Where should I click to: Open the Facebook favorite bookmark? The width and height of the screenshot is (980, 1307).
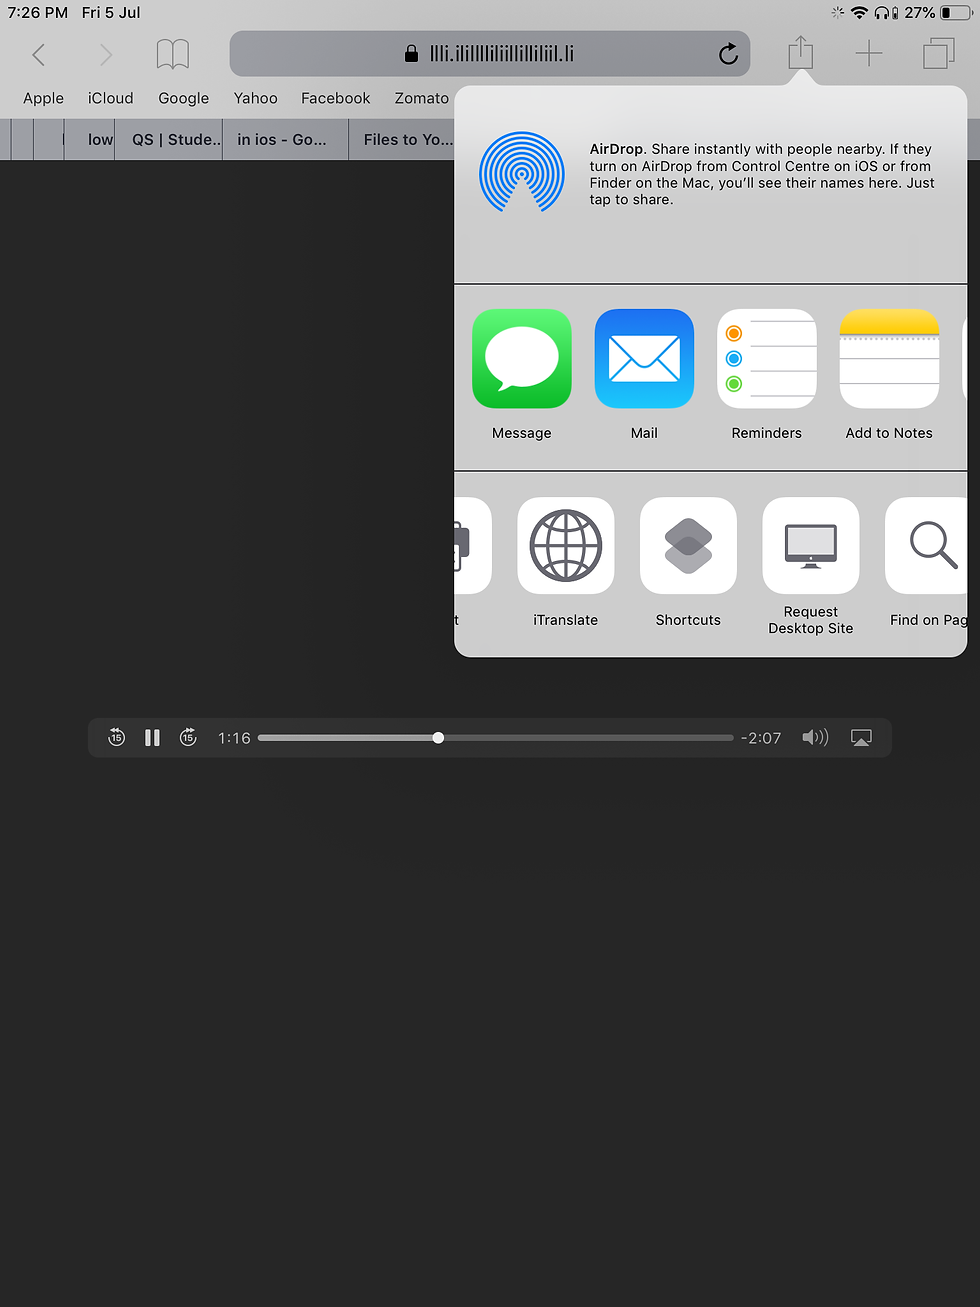point(336,98)
